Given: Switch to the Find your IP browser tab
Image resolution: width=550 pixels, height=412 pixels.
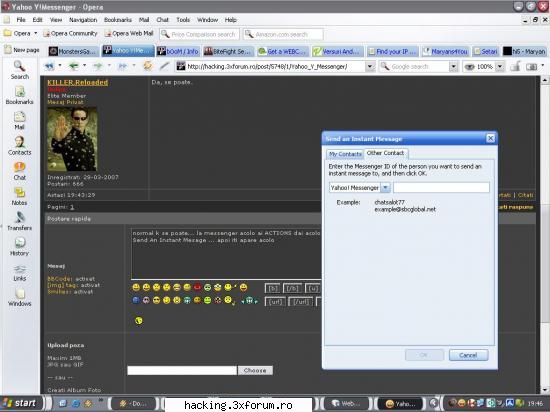Looking at the screenshot, I should pos(393,52).
